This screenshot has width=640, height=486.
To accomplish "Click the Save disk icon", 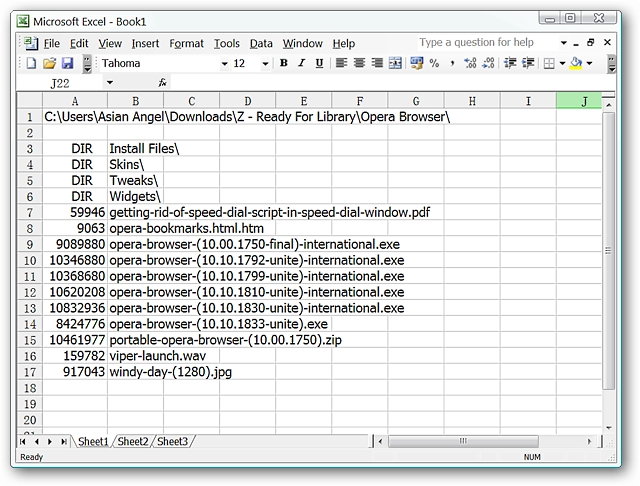I will point(67,63).
